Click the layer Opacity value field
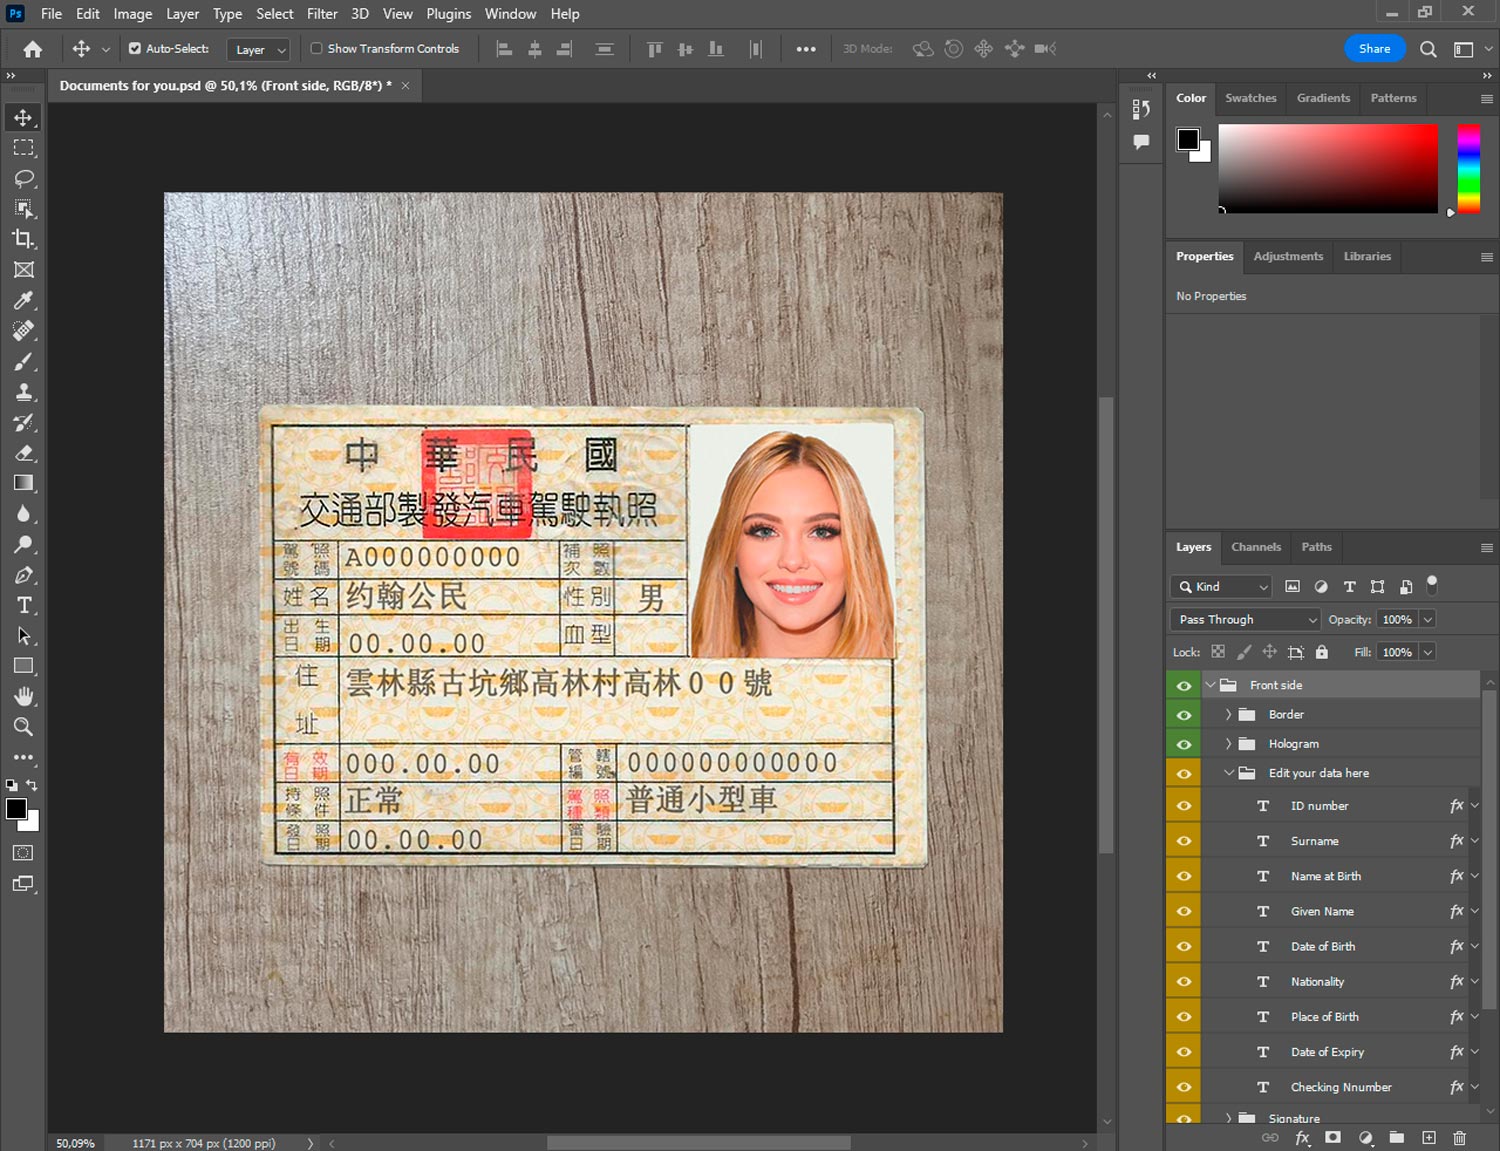Image resolution: width=1500 pixels, height=1151 pixels. point(1397,620)
